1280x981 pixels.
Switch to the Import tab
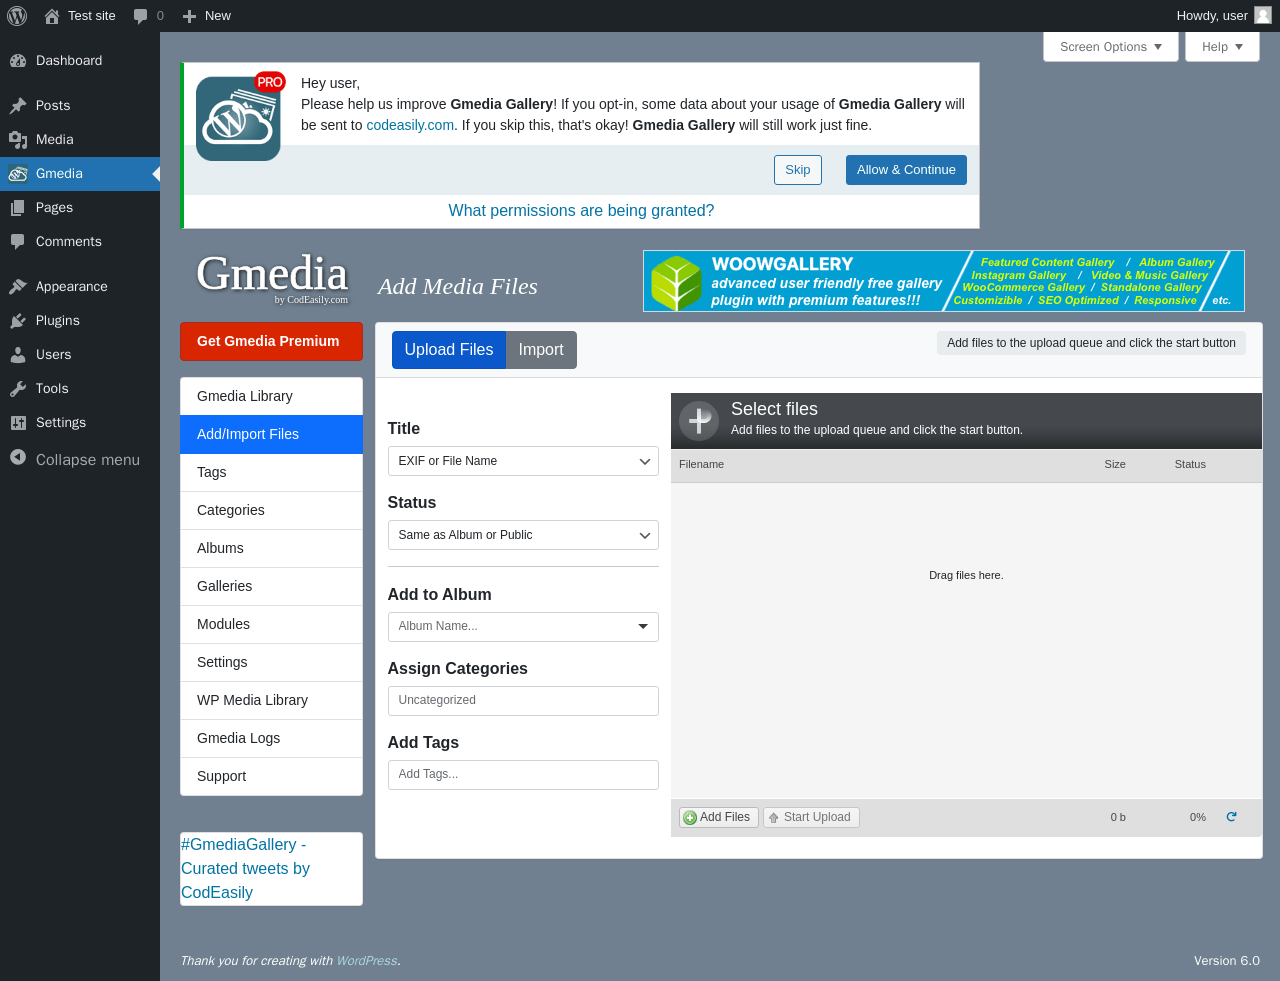point(541,350)
